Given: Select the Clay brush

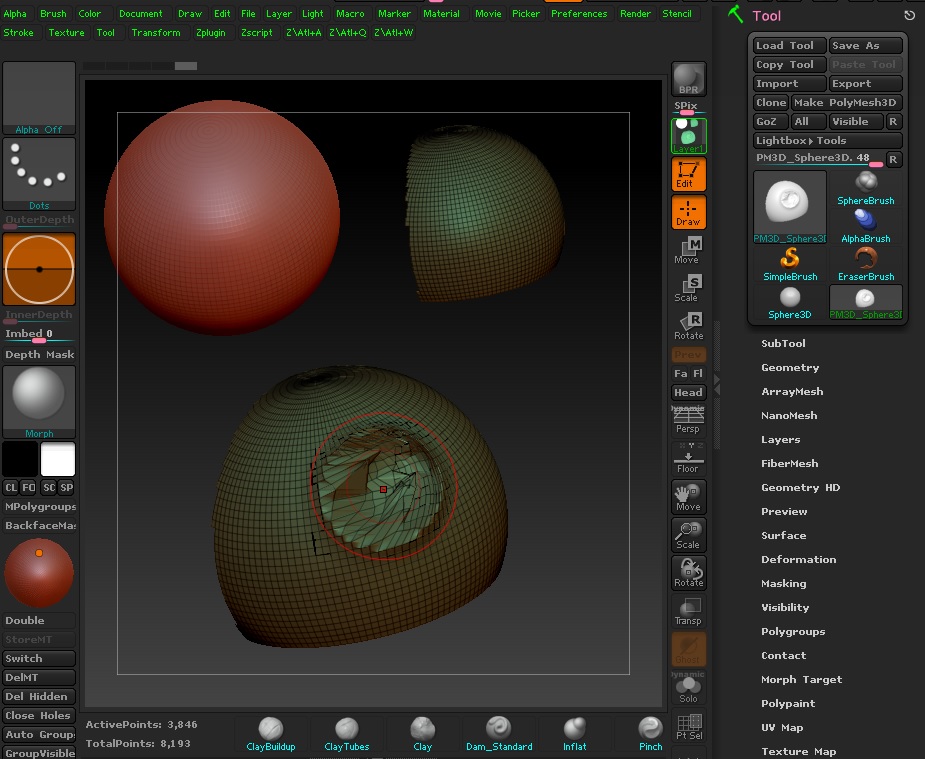Looking at the screenshot, I should [x=422, y=734].
